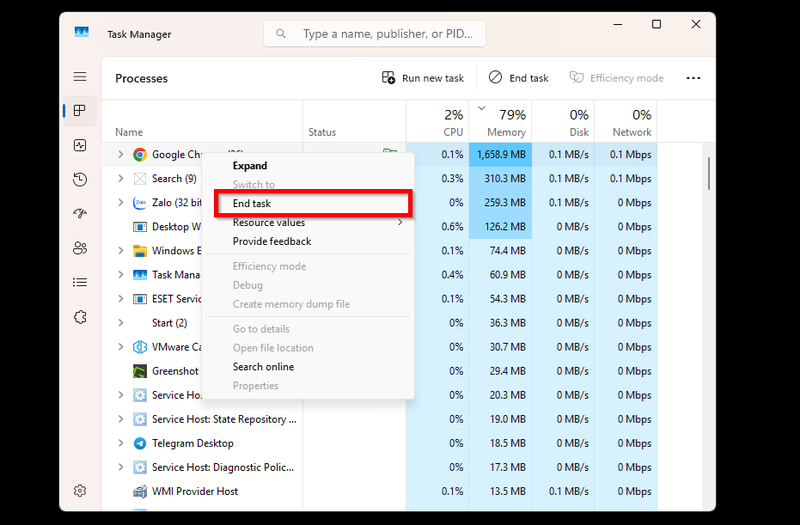Click the Zalo process icon

[x=139, y=203]
